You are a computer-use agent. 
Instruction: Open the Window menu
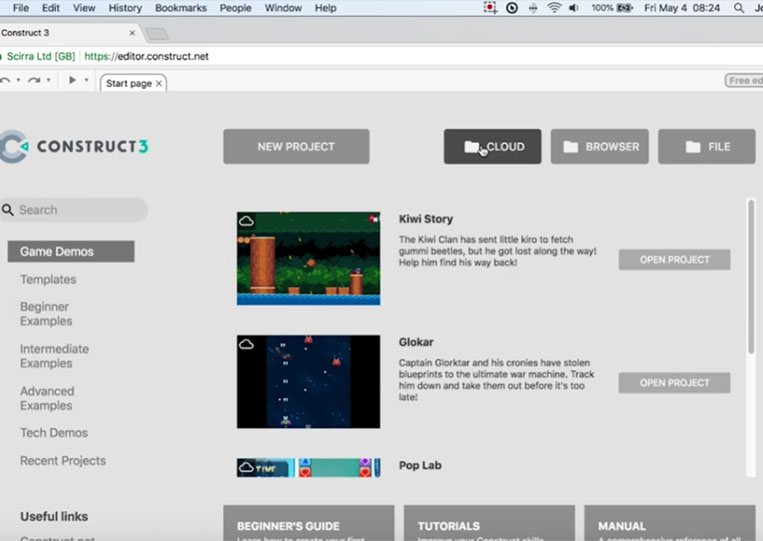pyautogui.click(x=283, y=8)
